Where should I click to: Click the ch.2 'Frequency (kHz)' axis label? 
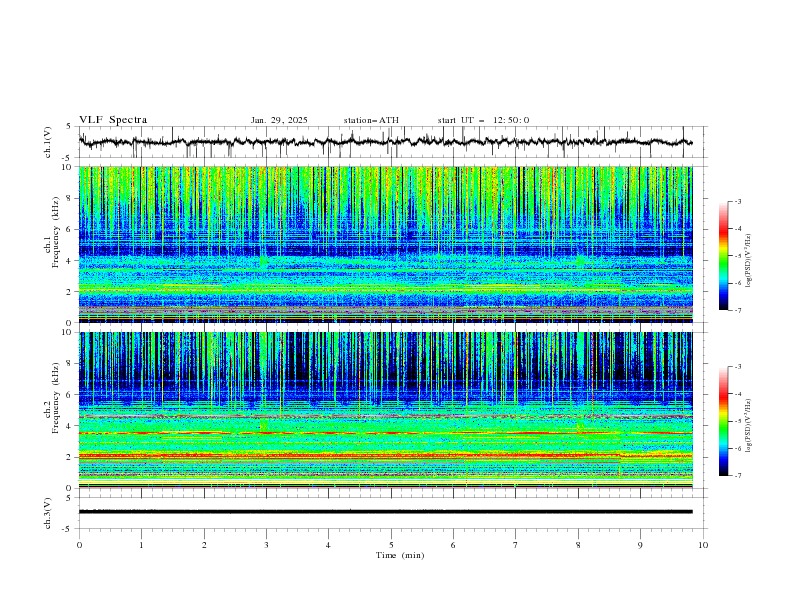(x=56, y=397)
